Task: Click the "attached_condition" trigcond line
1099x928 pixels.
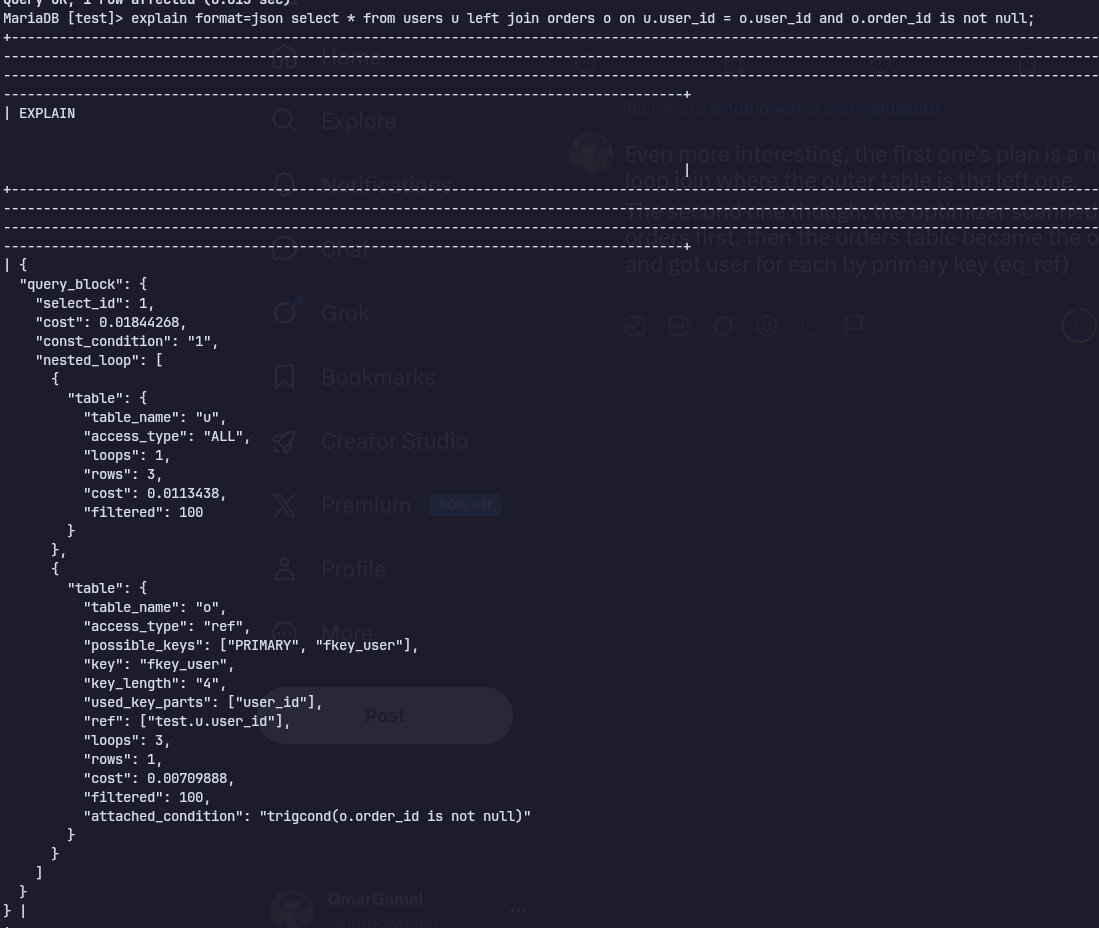Action: [x=307, y=816]
